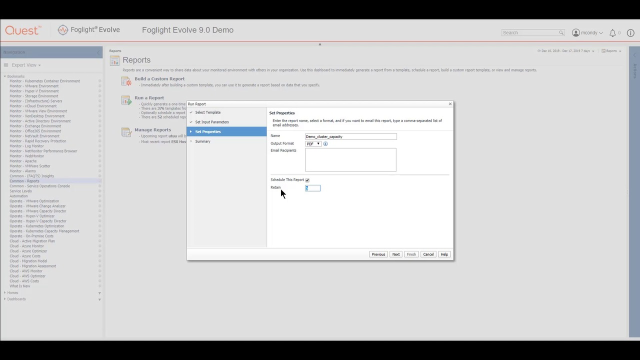Click the bookmark star next to Monitor - Storage Environment
The image size is (640, 360).
(100, 96)
